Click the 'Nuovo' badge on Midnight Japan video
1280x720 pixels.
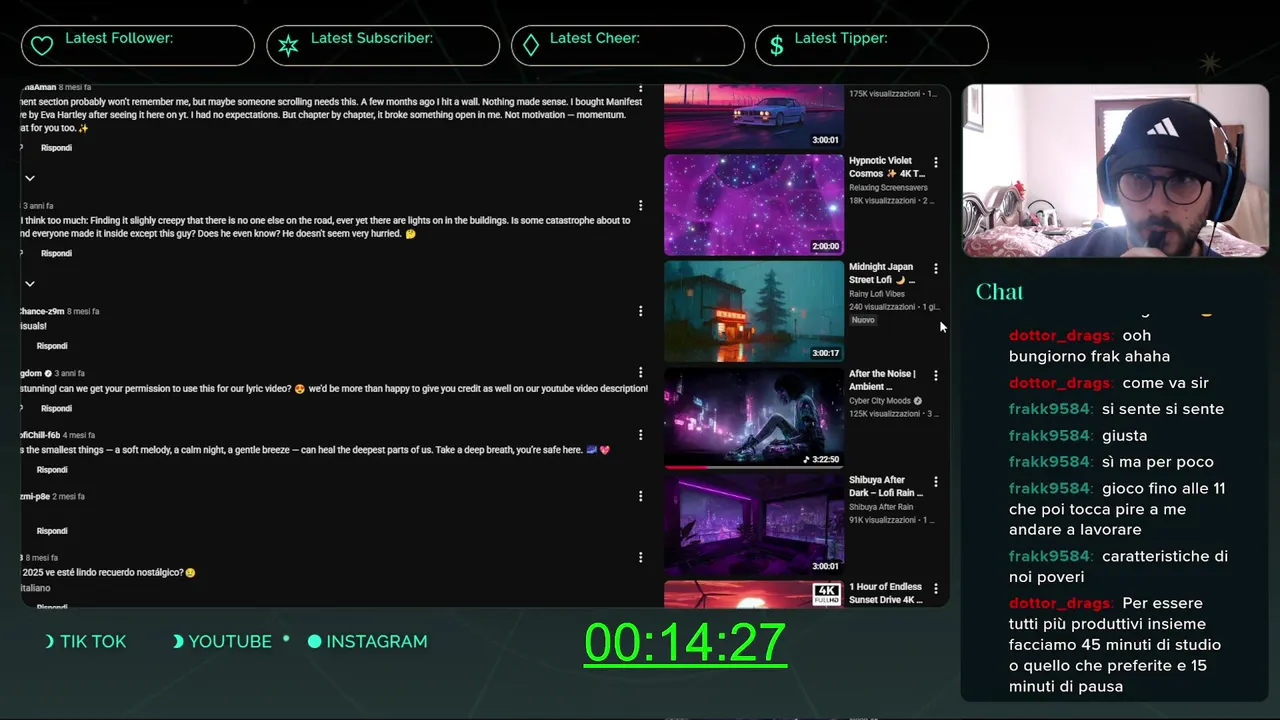tap(863, 320)
